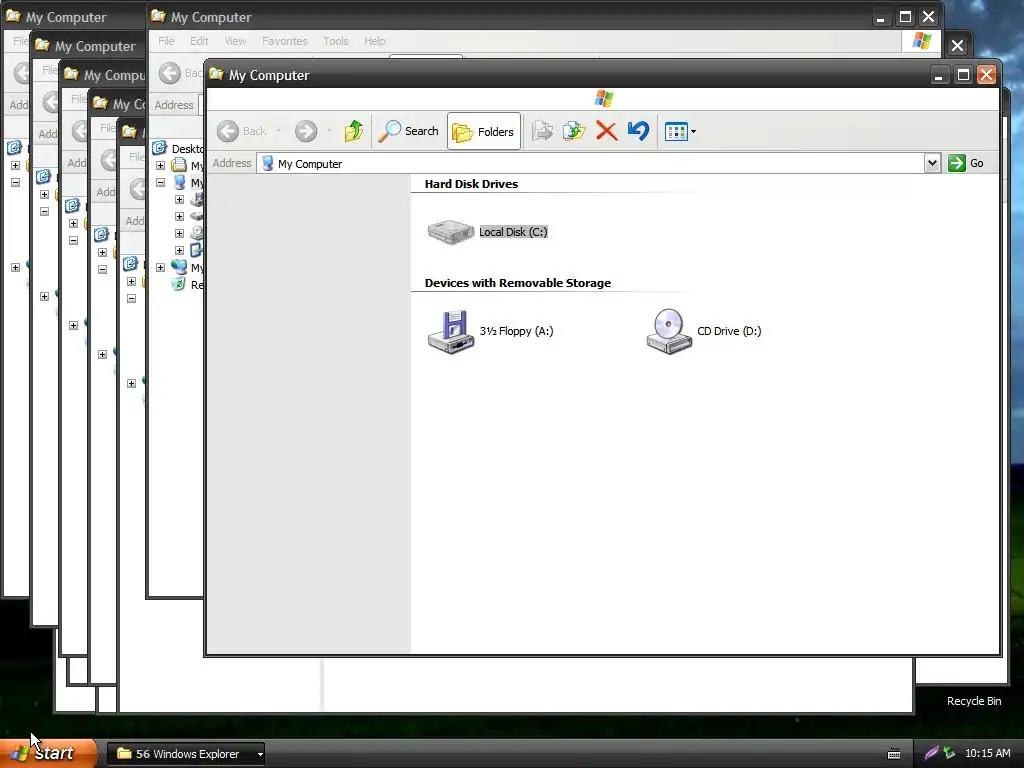Expand My Documents in the folder tree
The width and height of the screenshot is (1024, 768).
pos(161,165)
